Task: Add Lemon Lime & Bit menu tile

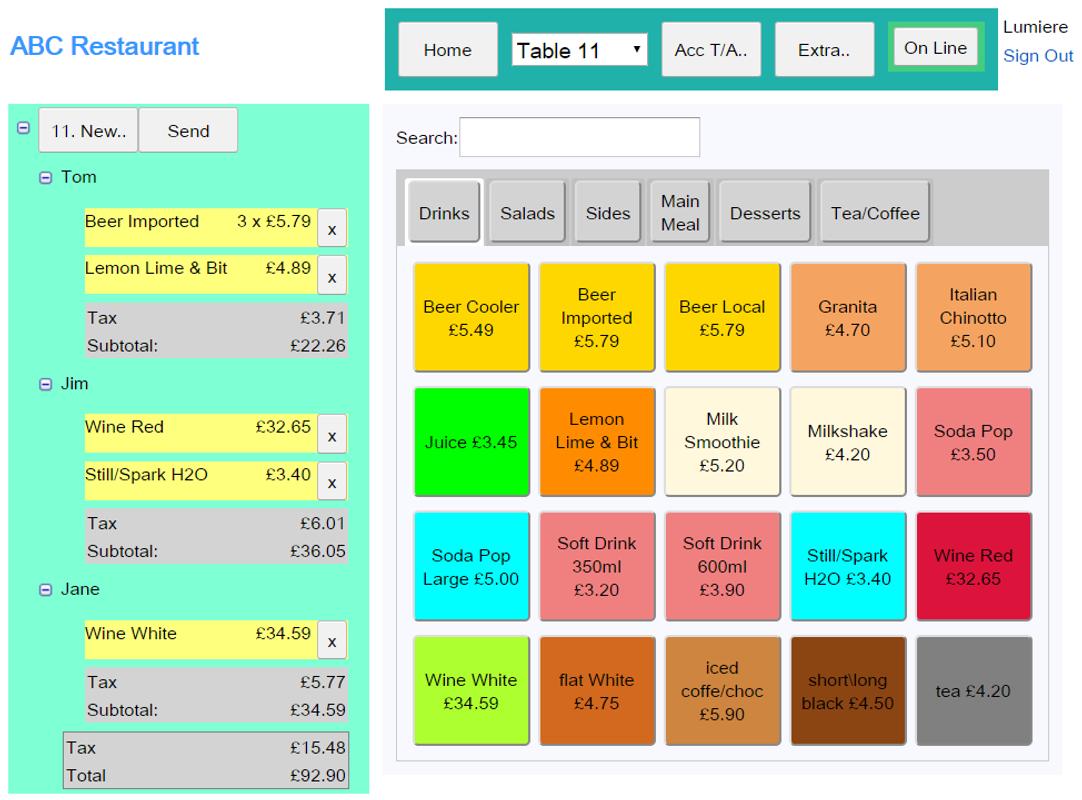Action: coord(597,442)
